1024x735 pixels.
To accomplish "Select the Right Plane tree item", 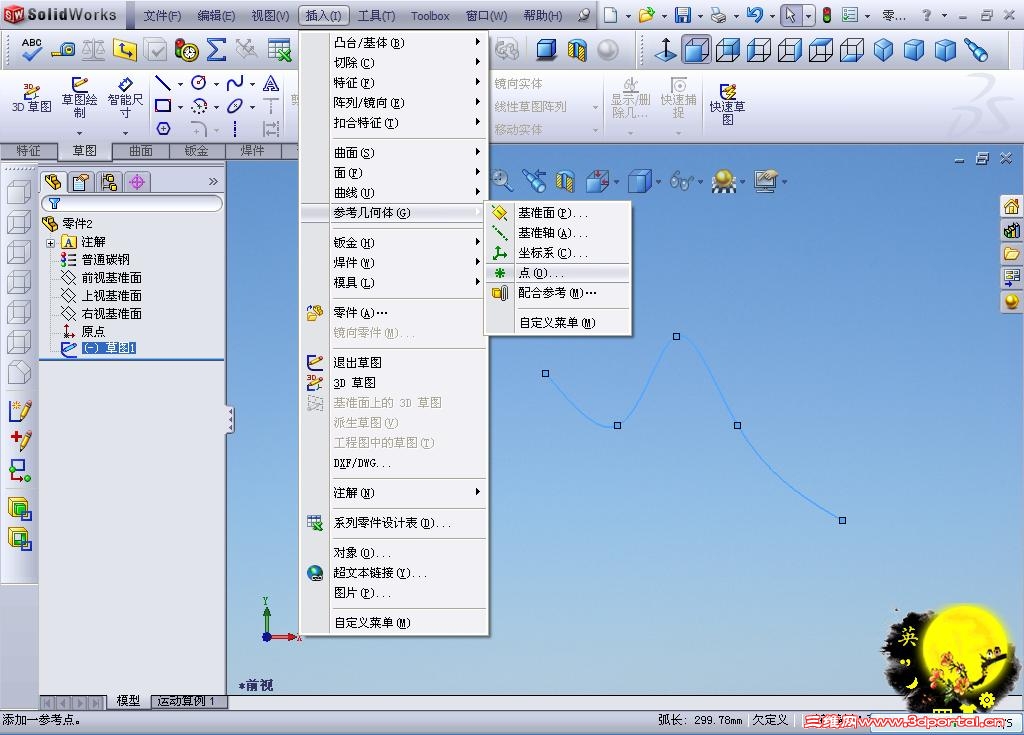I will [102, 313].
